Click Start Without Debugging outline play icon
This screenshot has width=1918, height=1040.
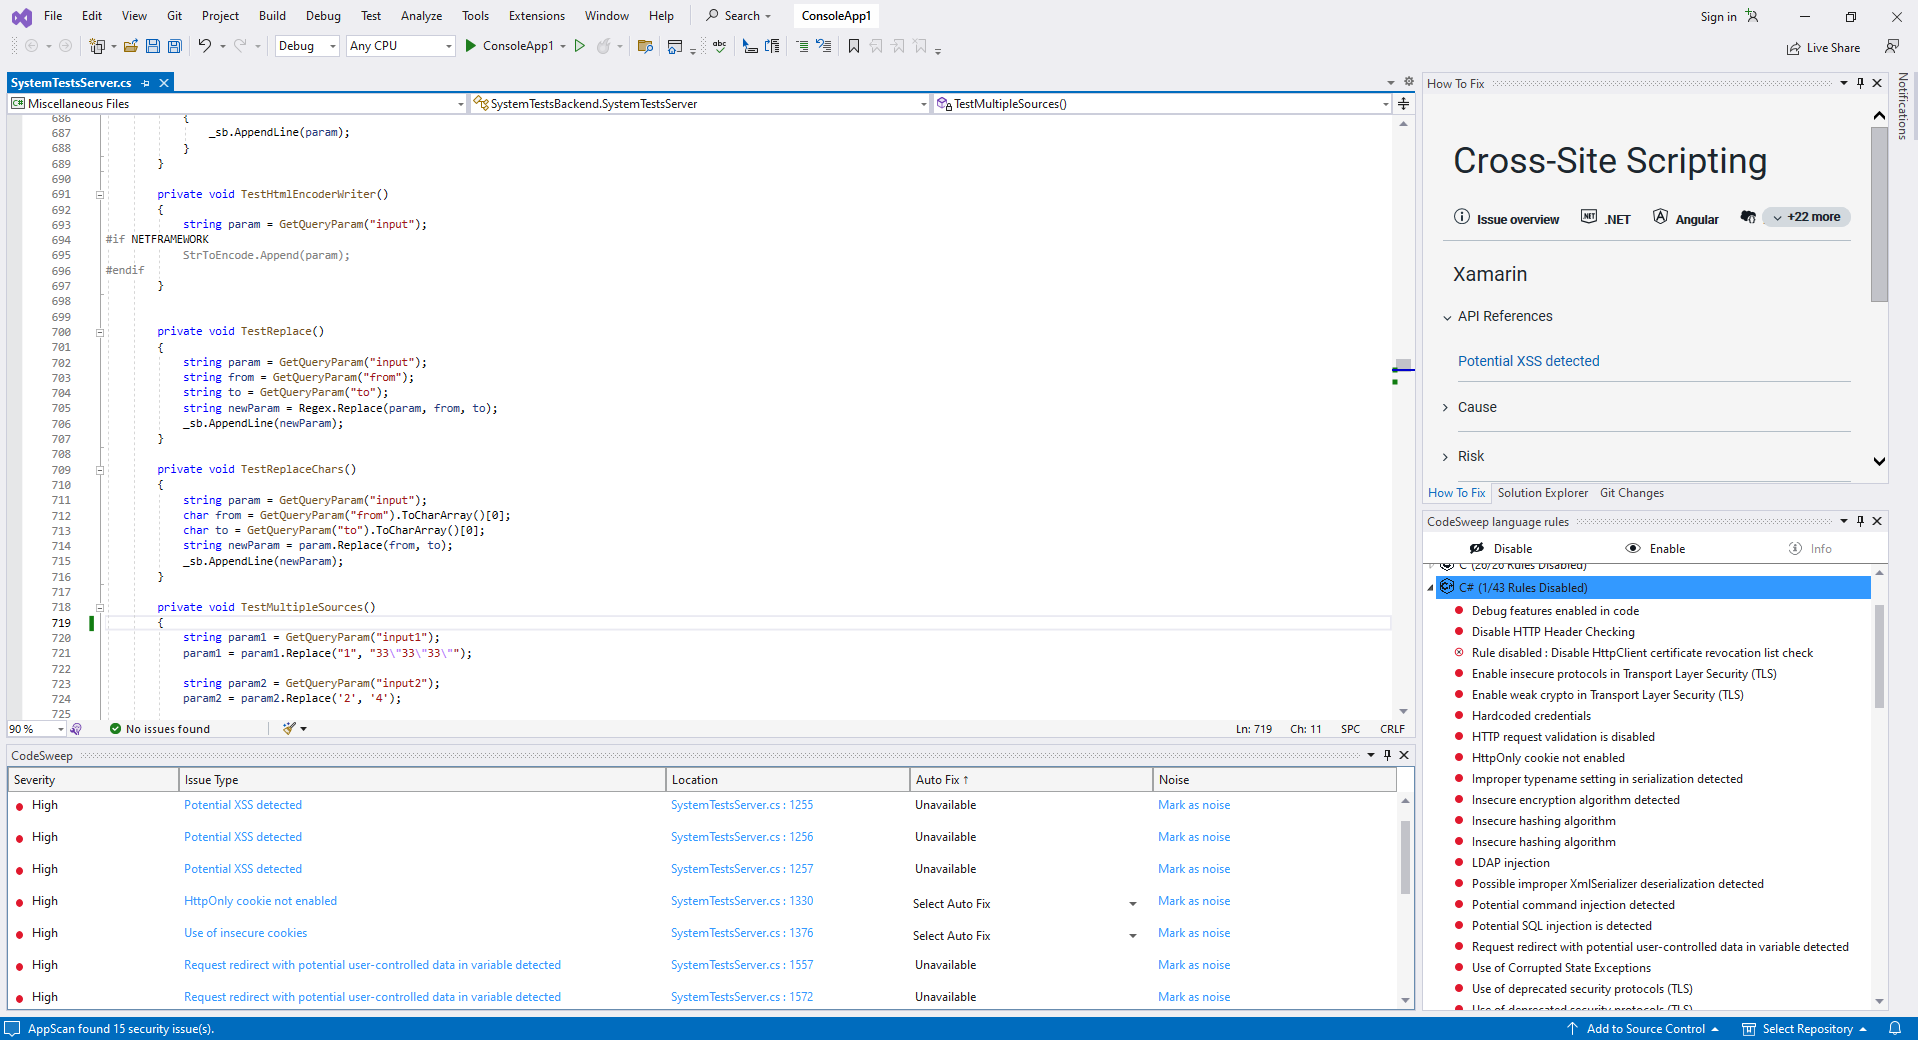coord(579,46)
